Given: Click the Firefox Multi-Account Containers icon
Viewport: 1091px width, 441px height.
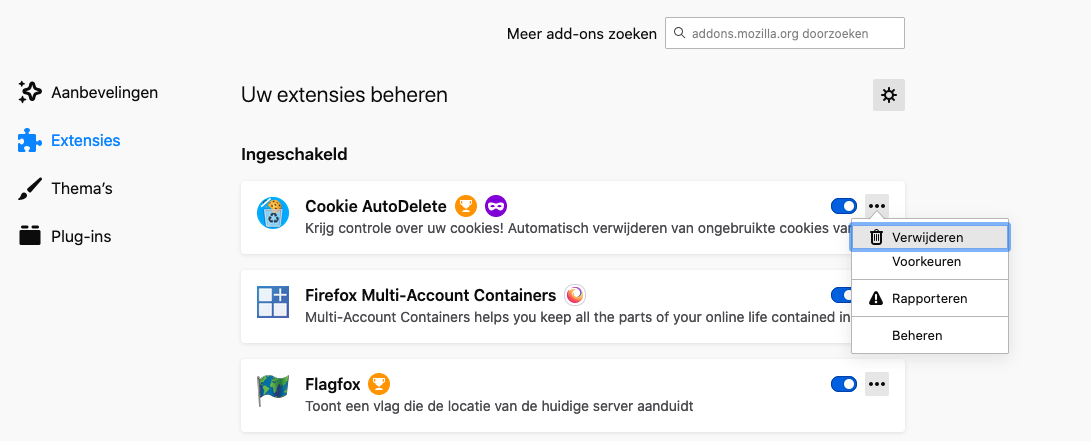Looking at the screenshot, I should (x=272, y=302).
